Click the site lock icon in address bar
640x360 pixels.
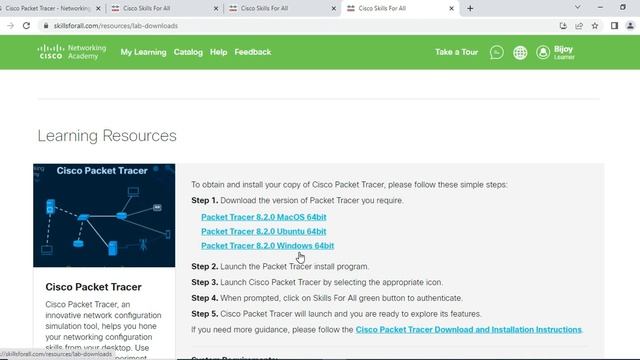pos(46,26)
